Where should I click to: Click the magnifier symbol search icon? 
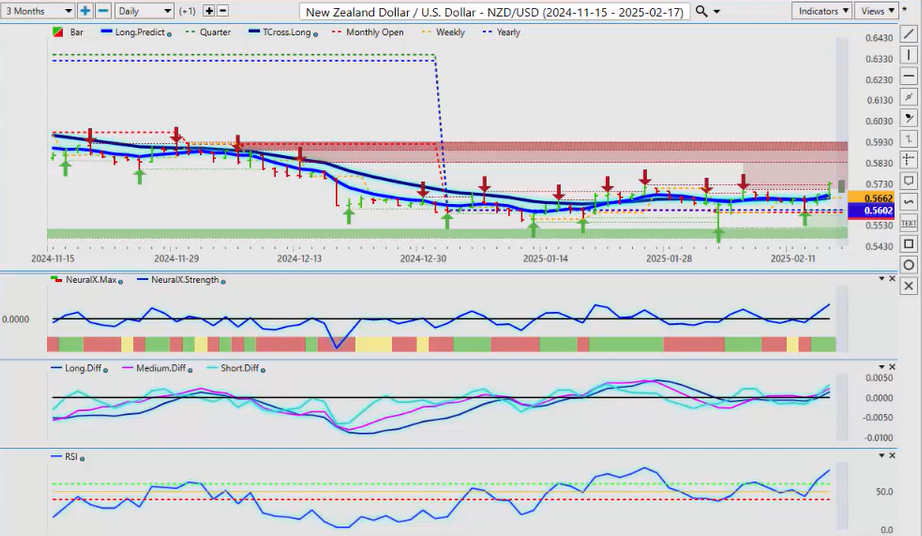coord(701,11)
